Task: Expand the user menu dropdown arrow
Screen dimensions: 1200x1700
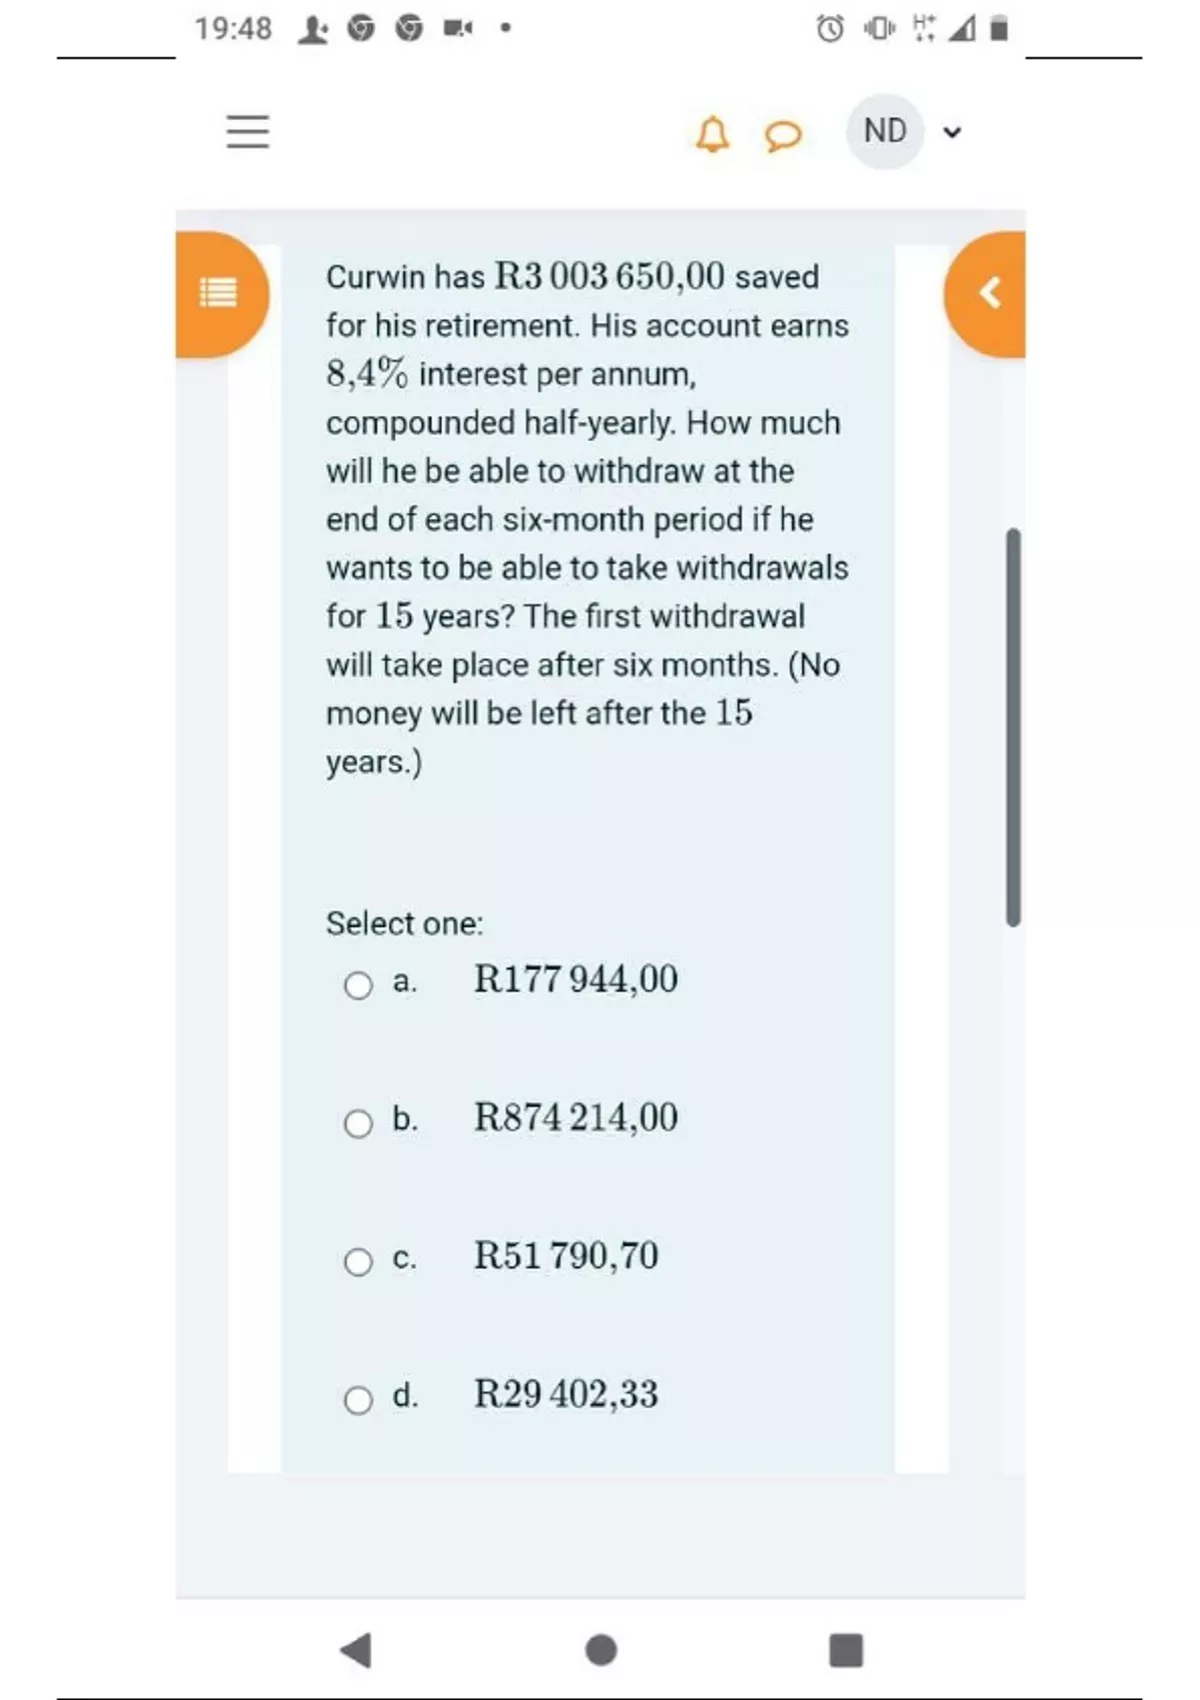Action: pyautogui.click(x=952, y=132)
